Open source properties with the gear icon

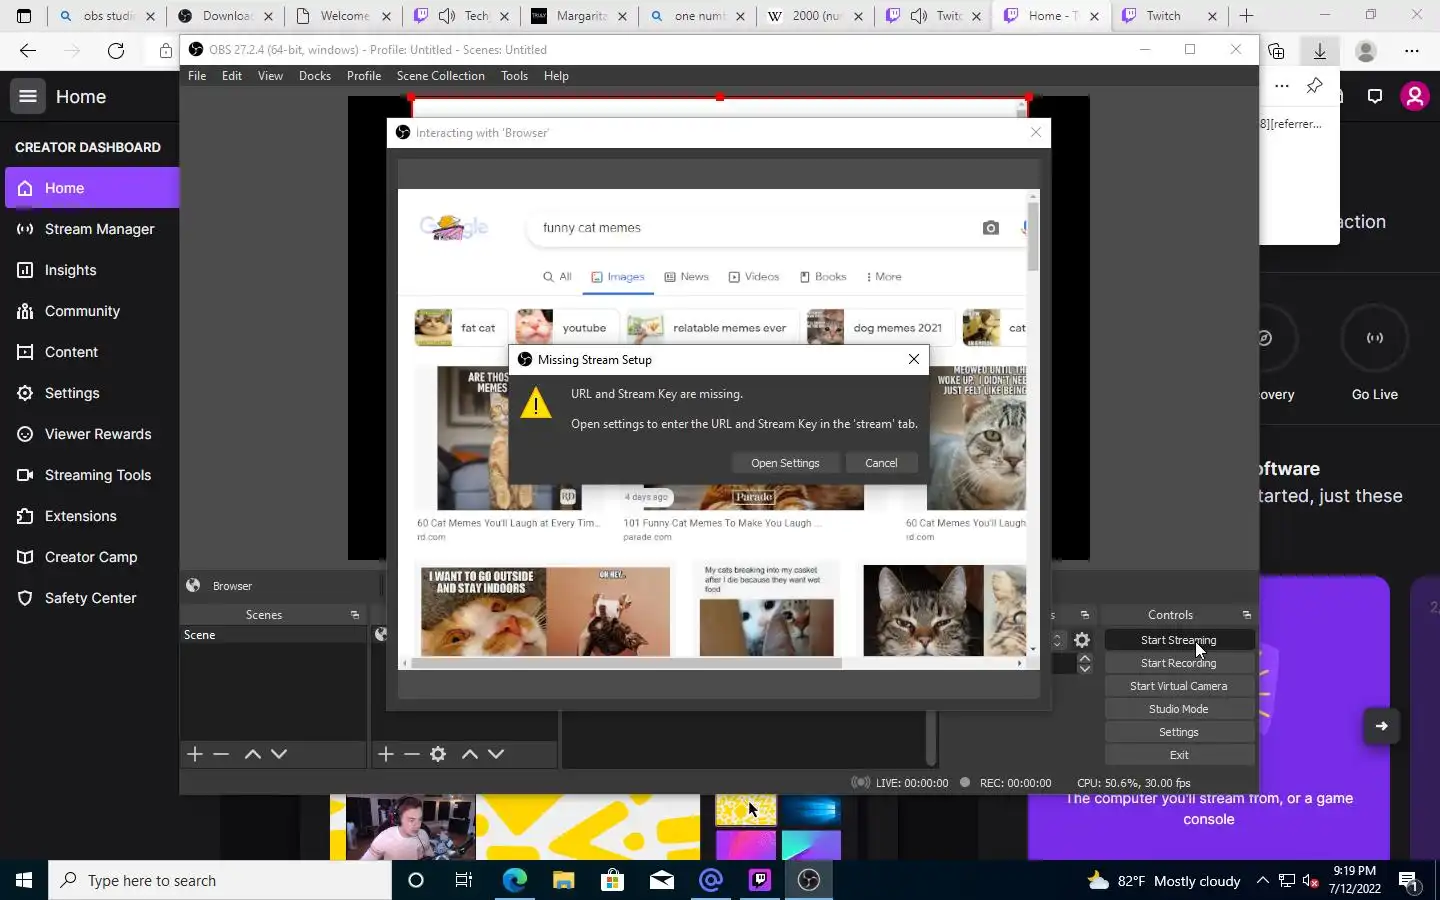click(438, 754)
